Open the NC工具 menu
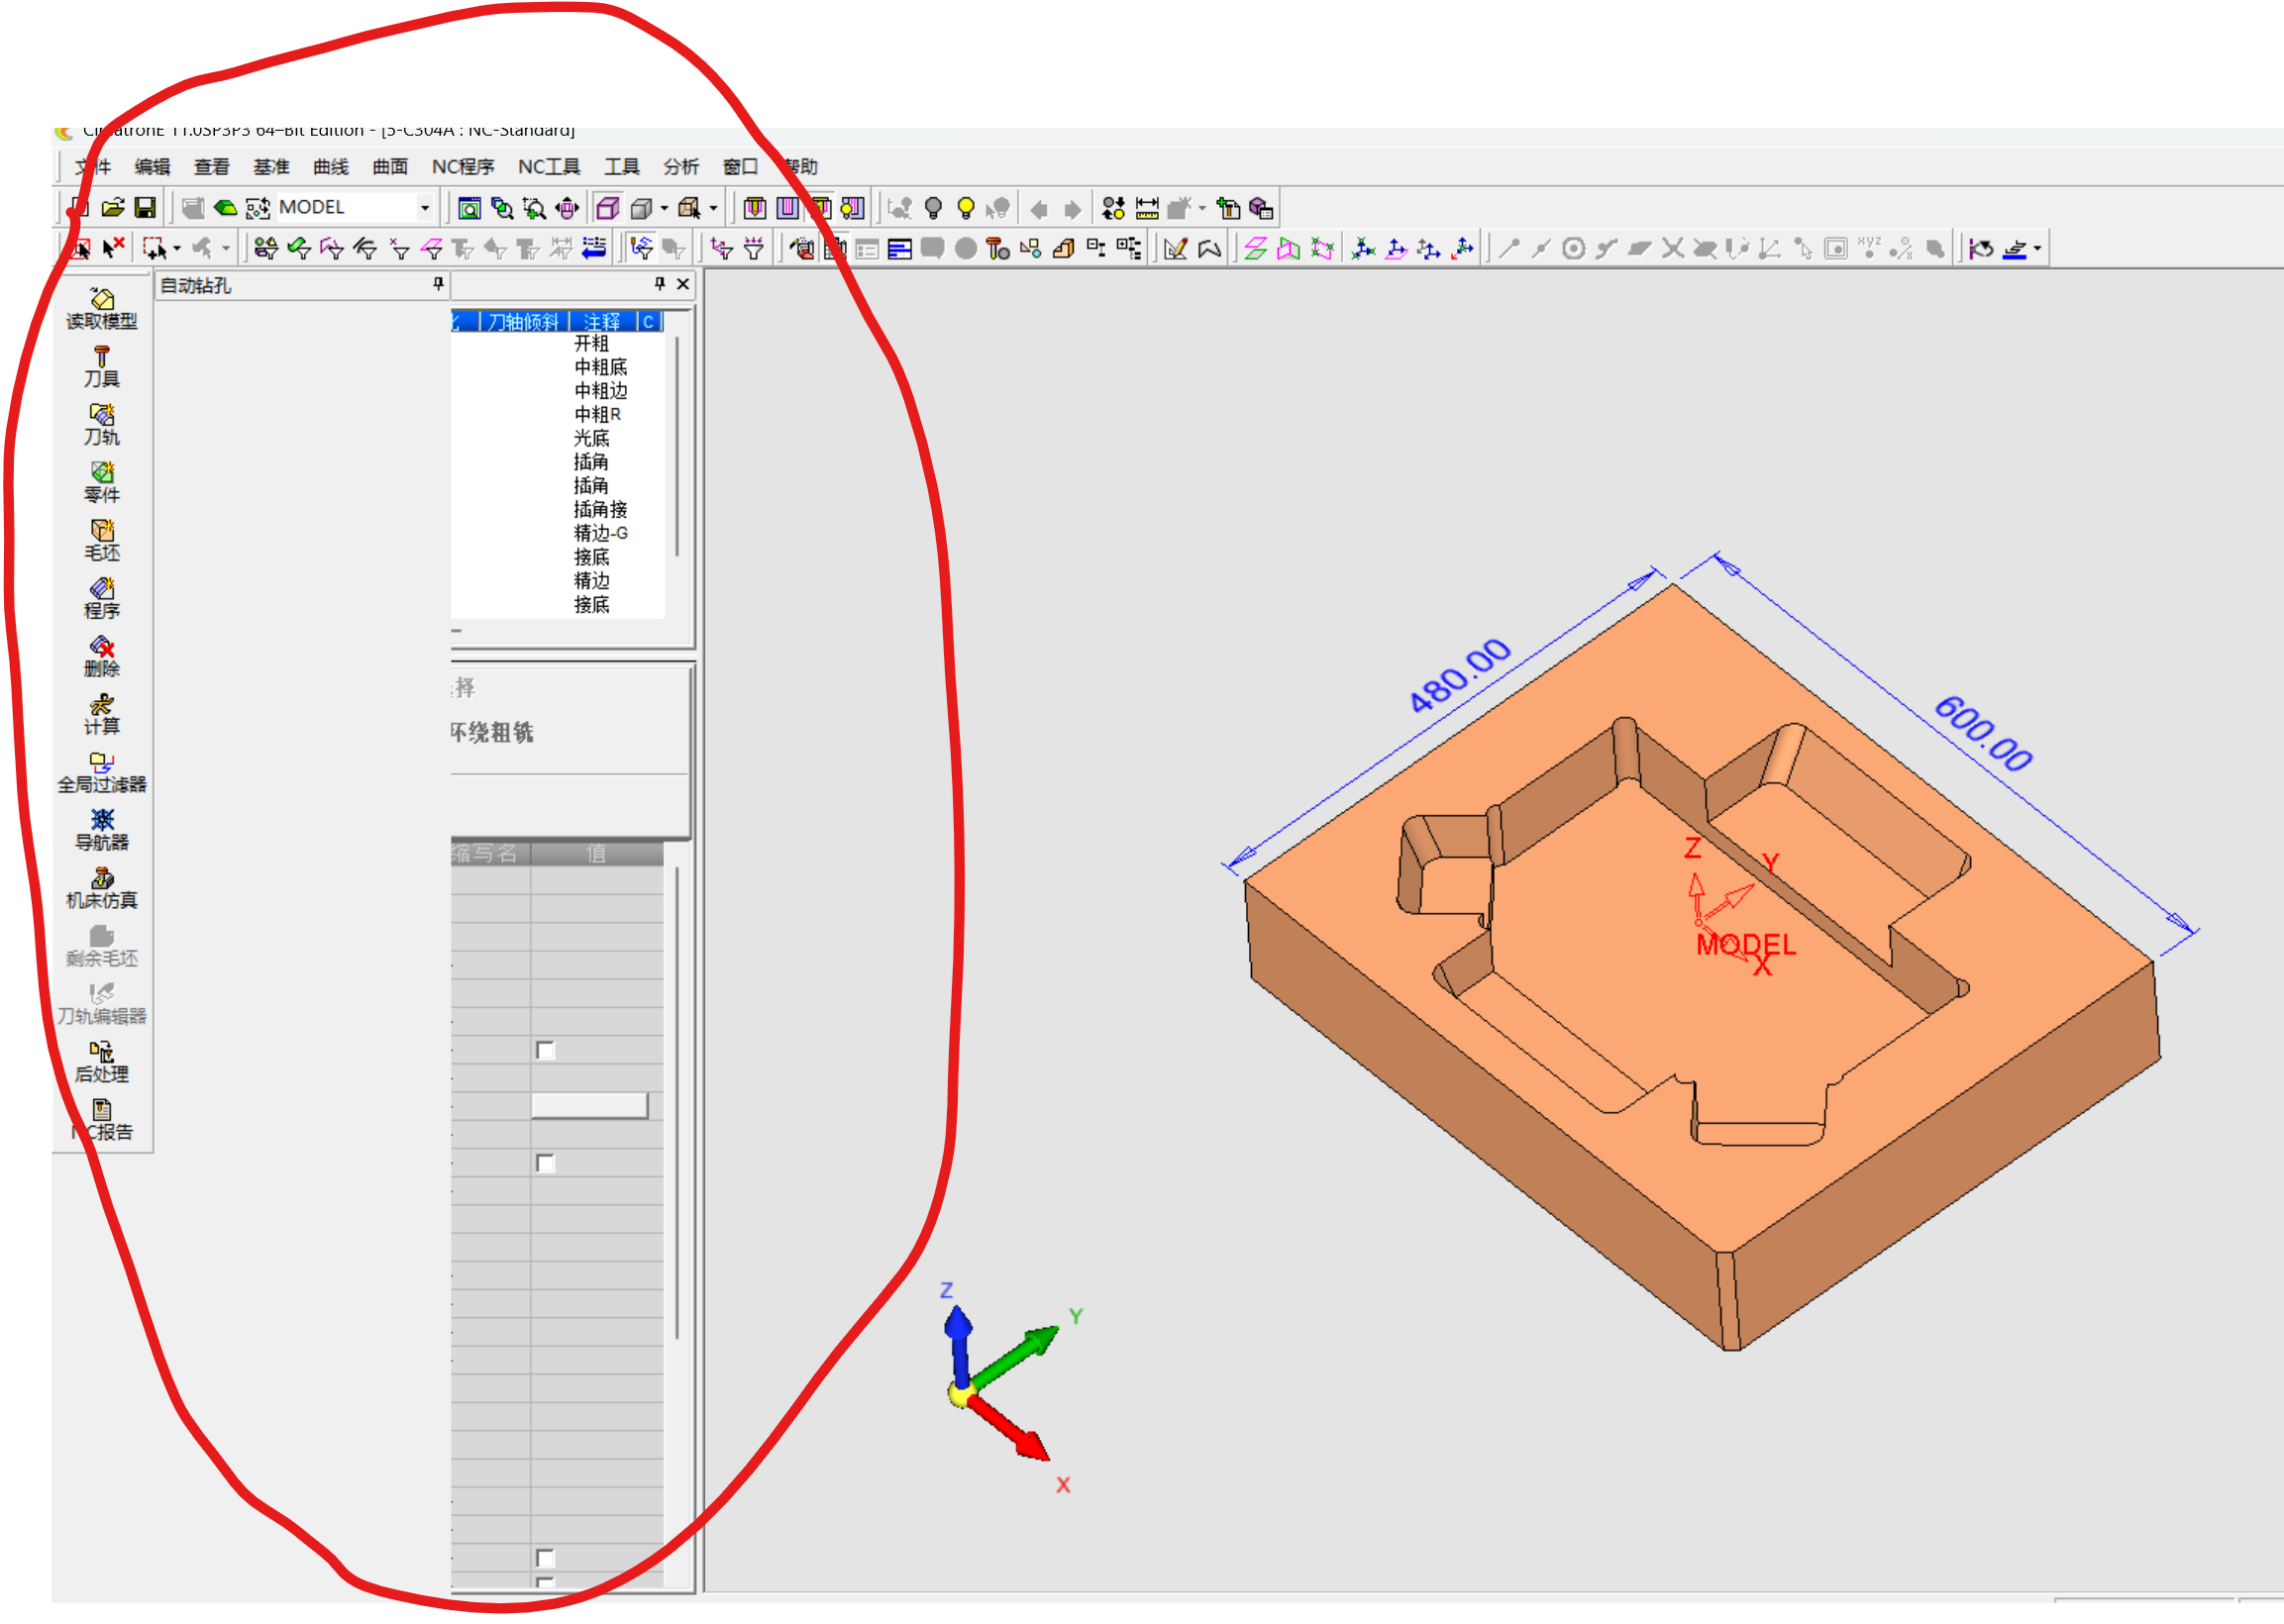The width and height of the screenshot is (2284, 1624). coord(549,167)
